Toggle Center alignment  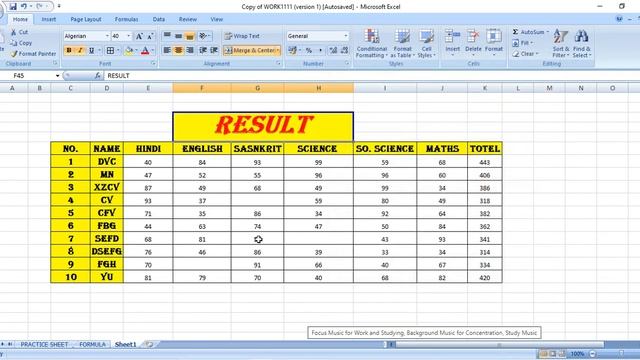point(178,50)
